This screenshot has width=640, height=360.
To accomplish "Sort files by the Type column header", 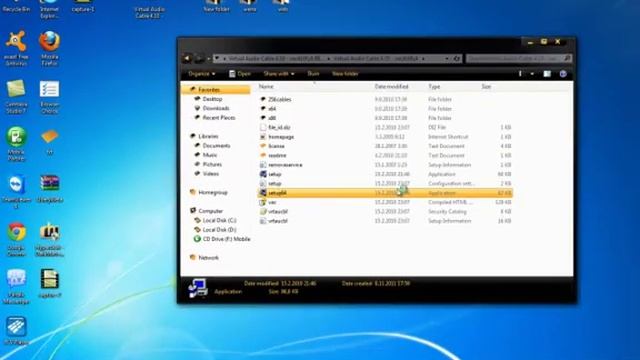I will tap(434, 87).
